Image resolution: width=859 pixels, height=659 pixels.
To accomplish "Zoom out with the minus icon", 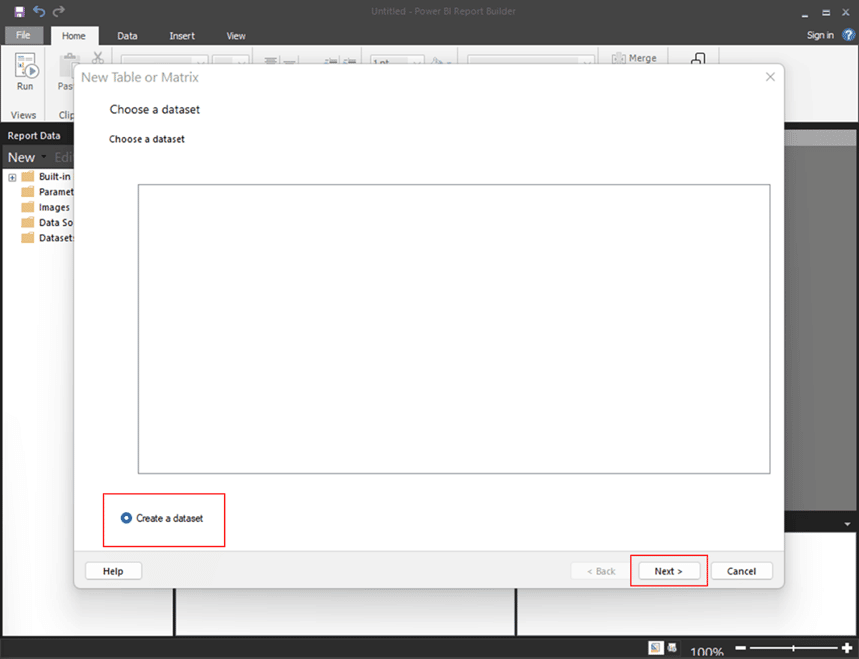I will tap(740, 648).
